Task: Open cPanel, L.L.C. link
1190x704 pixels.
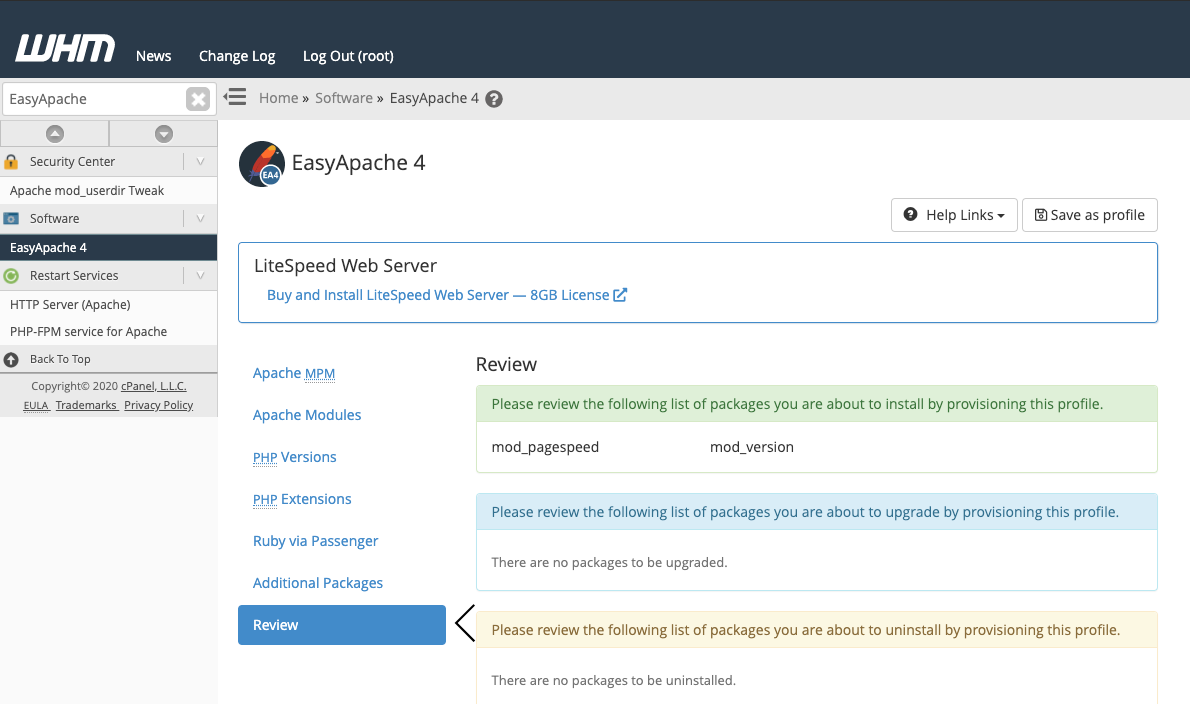Action: (x=153, y=386)
